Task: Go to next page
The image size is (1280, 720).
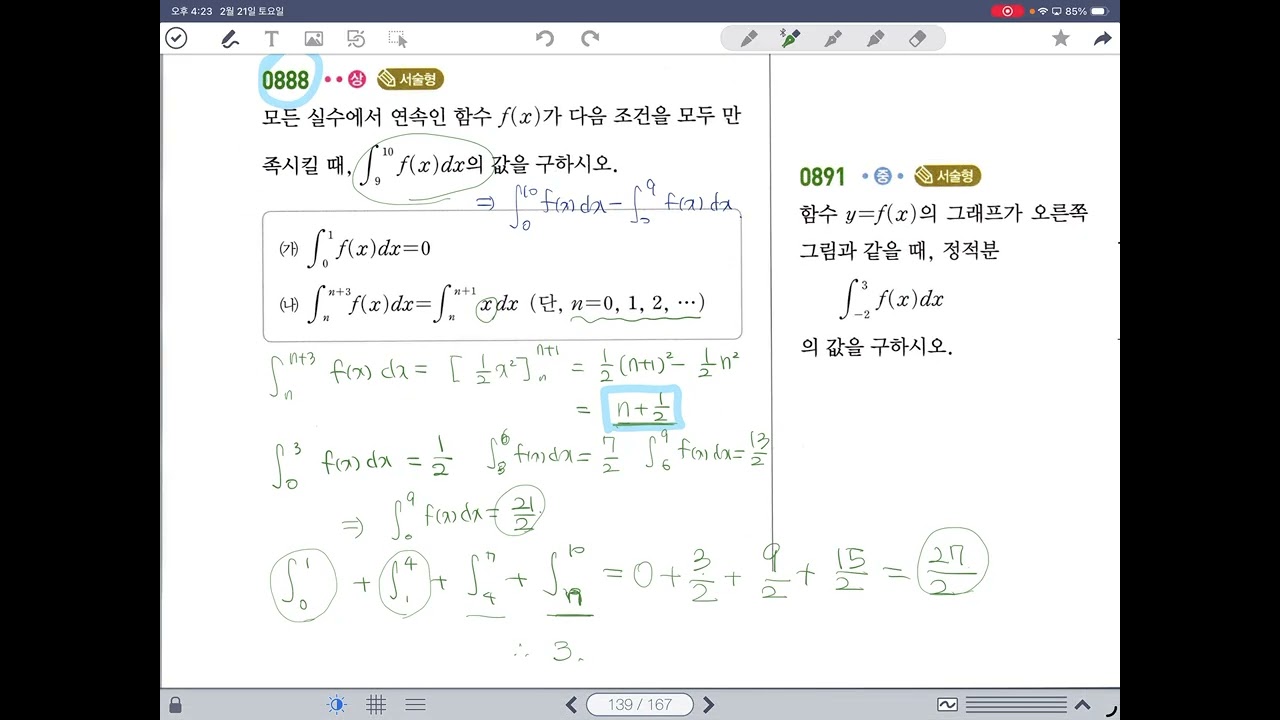Action: click(x=708, y=705)
